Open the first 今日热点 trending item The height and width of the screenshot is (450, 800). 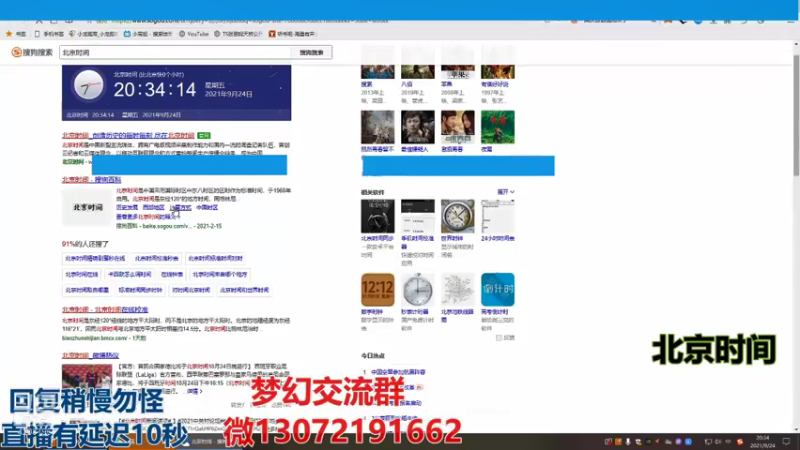(398, 372)
